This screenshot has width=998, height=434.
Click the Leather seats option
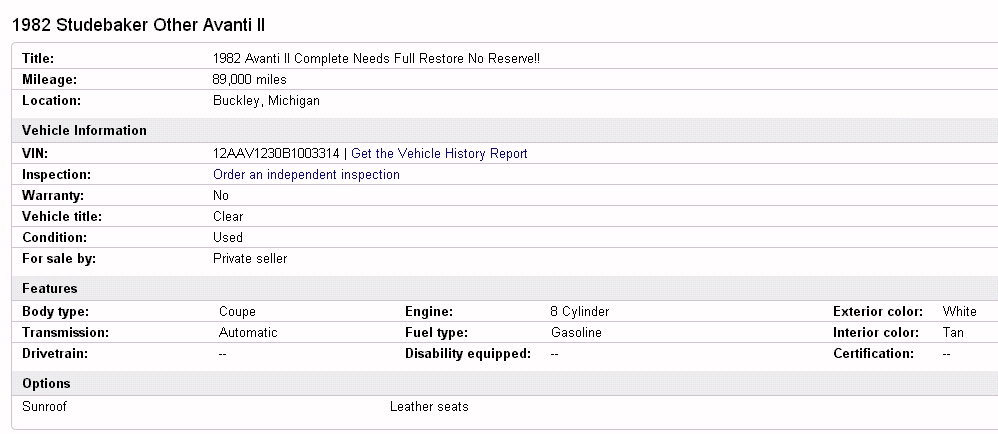[x=429, y=407]
